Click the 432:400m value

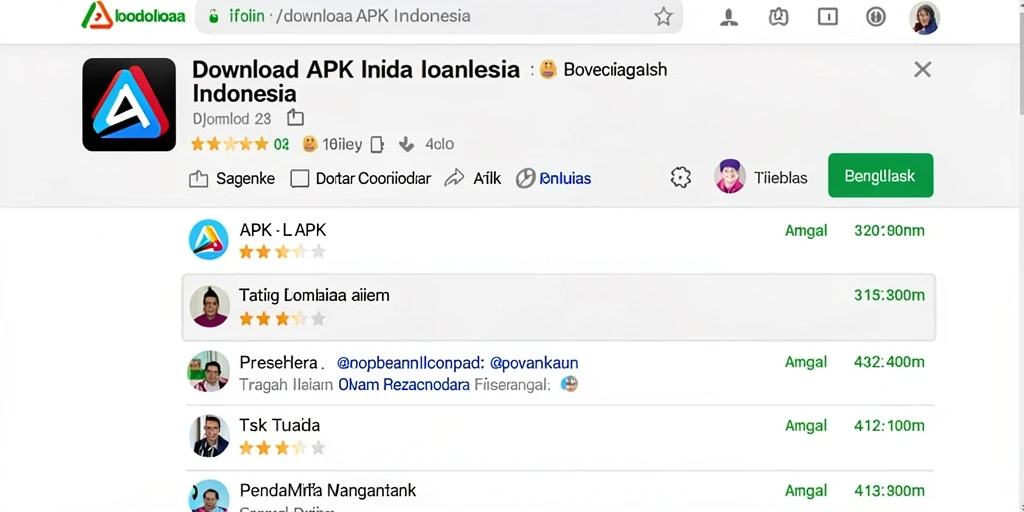[889, 362]
